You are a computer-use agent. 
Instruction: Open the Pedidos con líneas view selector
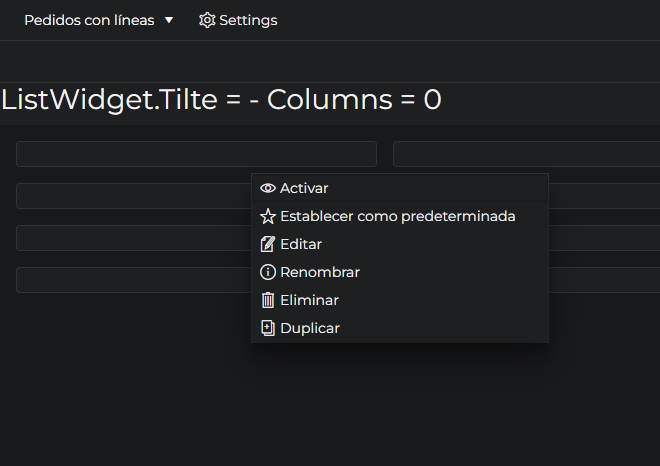point(89,20)
